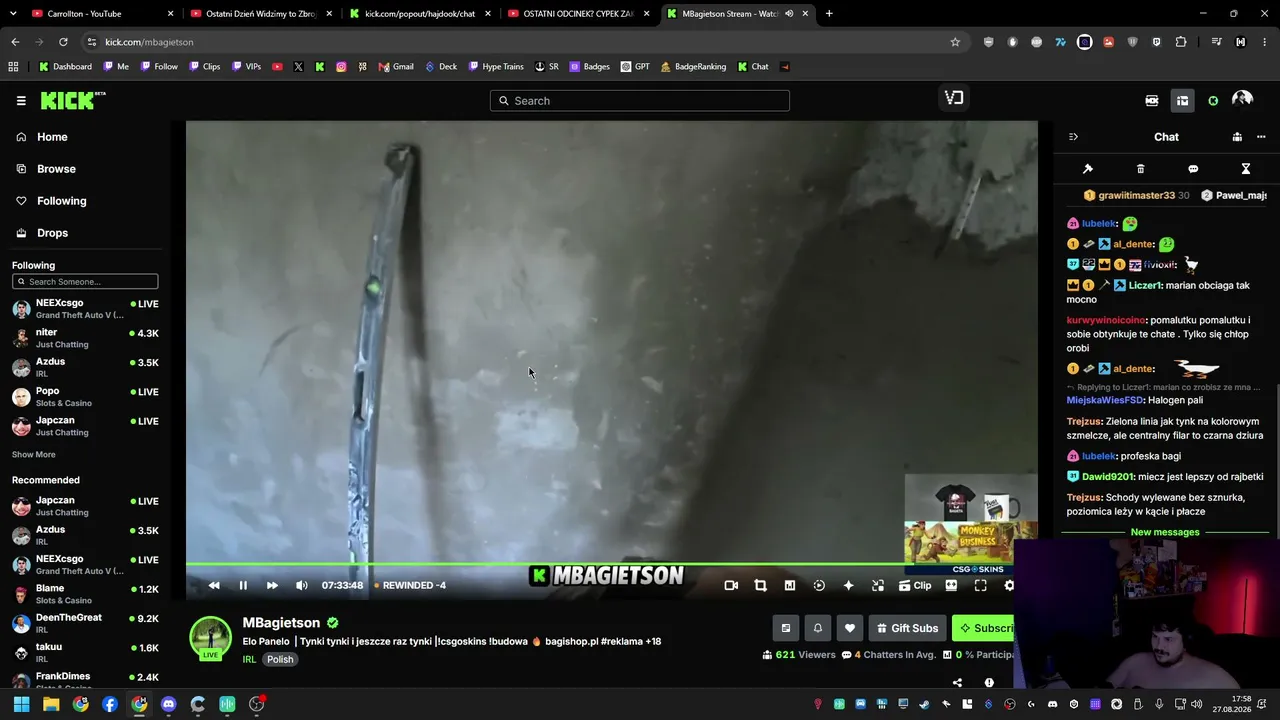
Task: Open the user profile avatar menu
Action: [1243, 100]
